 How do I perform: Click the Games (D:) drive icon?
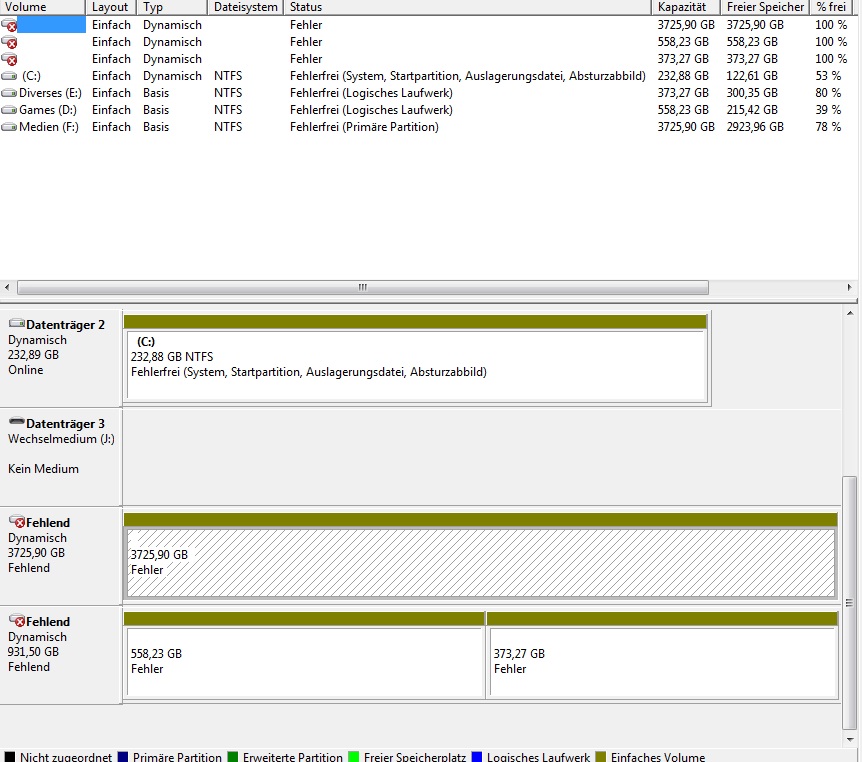[9, 110]
